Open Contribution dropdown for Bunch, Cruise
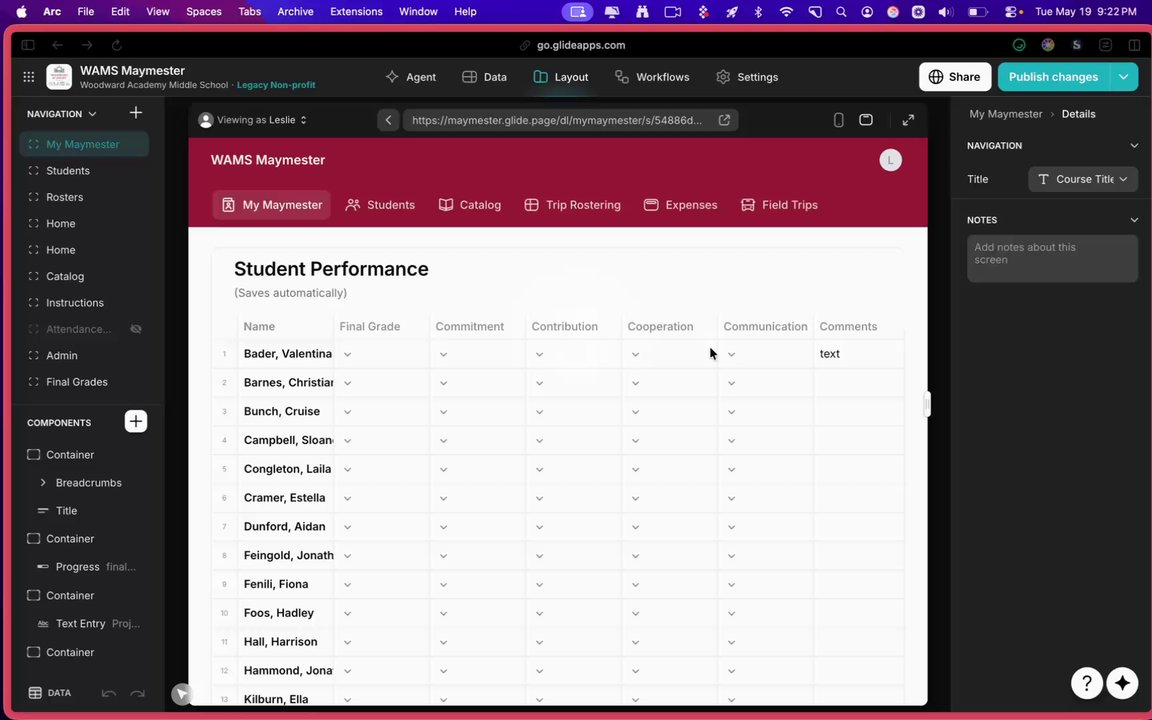Image resolution: width=1152 pixels, height=720 pixels. pos(539,411)
